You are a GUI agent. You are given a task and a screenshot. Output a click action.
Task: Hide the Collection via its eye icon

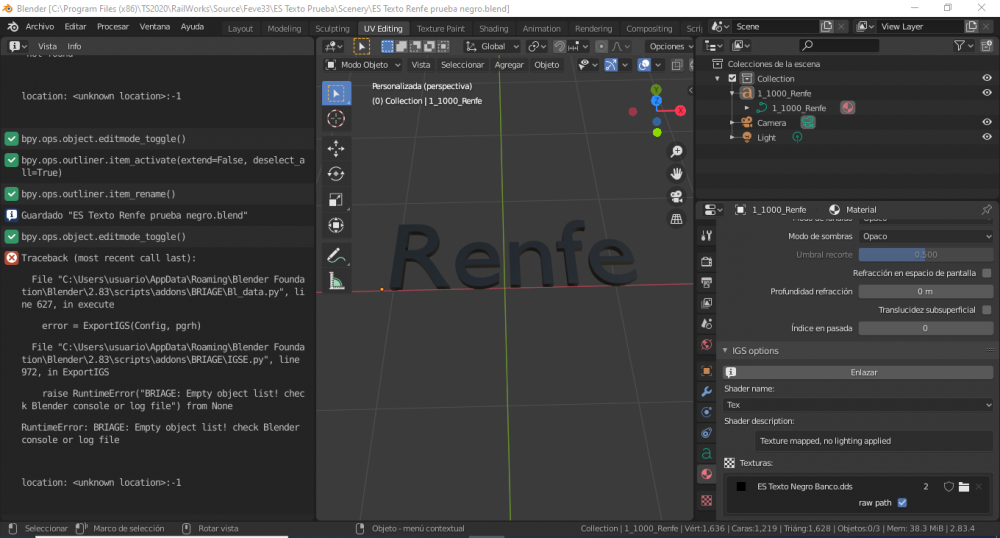tap(987, 78)
